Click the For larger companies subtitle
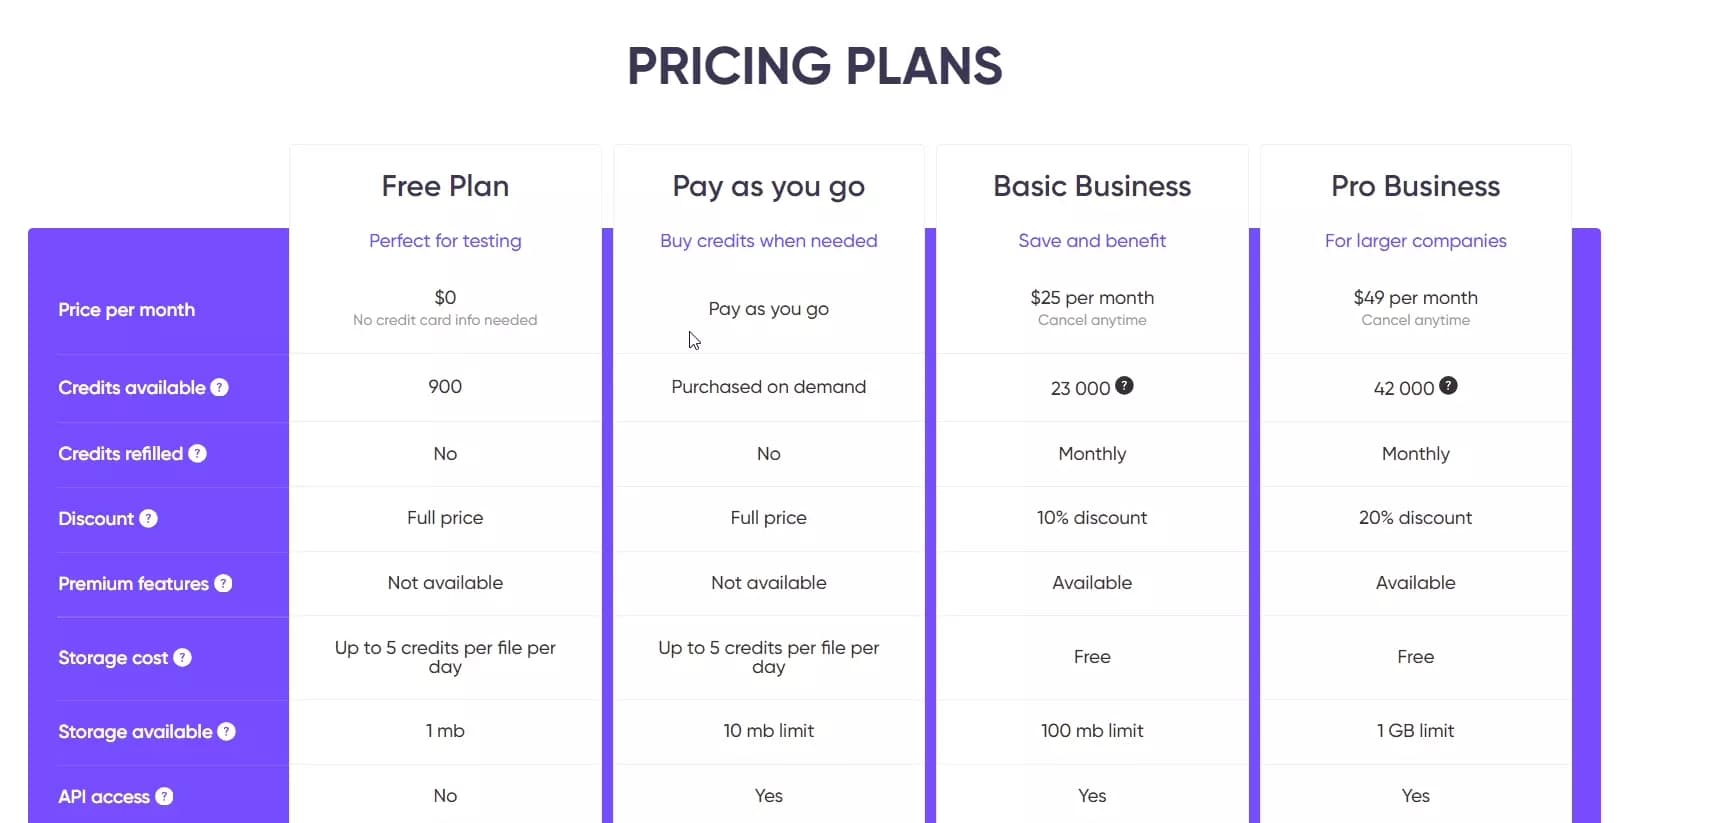This screenshot has height=823, width=1713. tap(1415, 241)
